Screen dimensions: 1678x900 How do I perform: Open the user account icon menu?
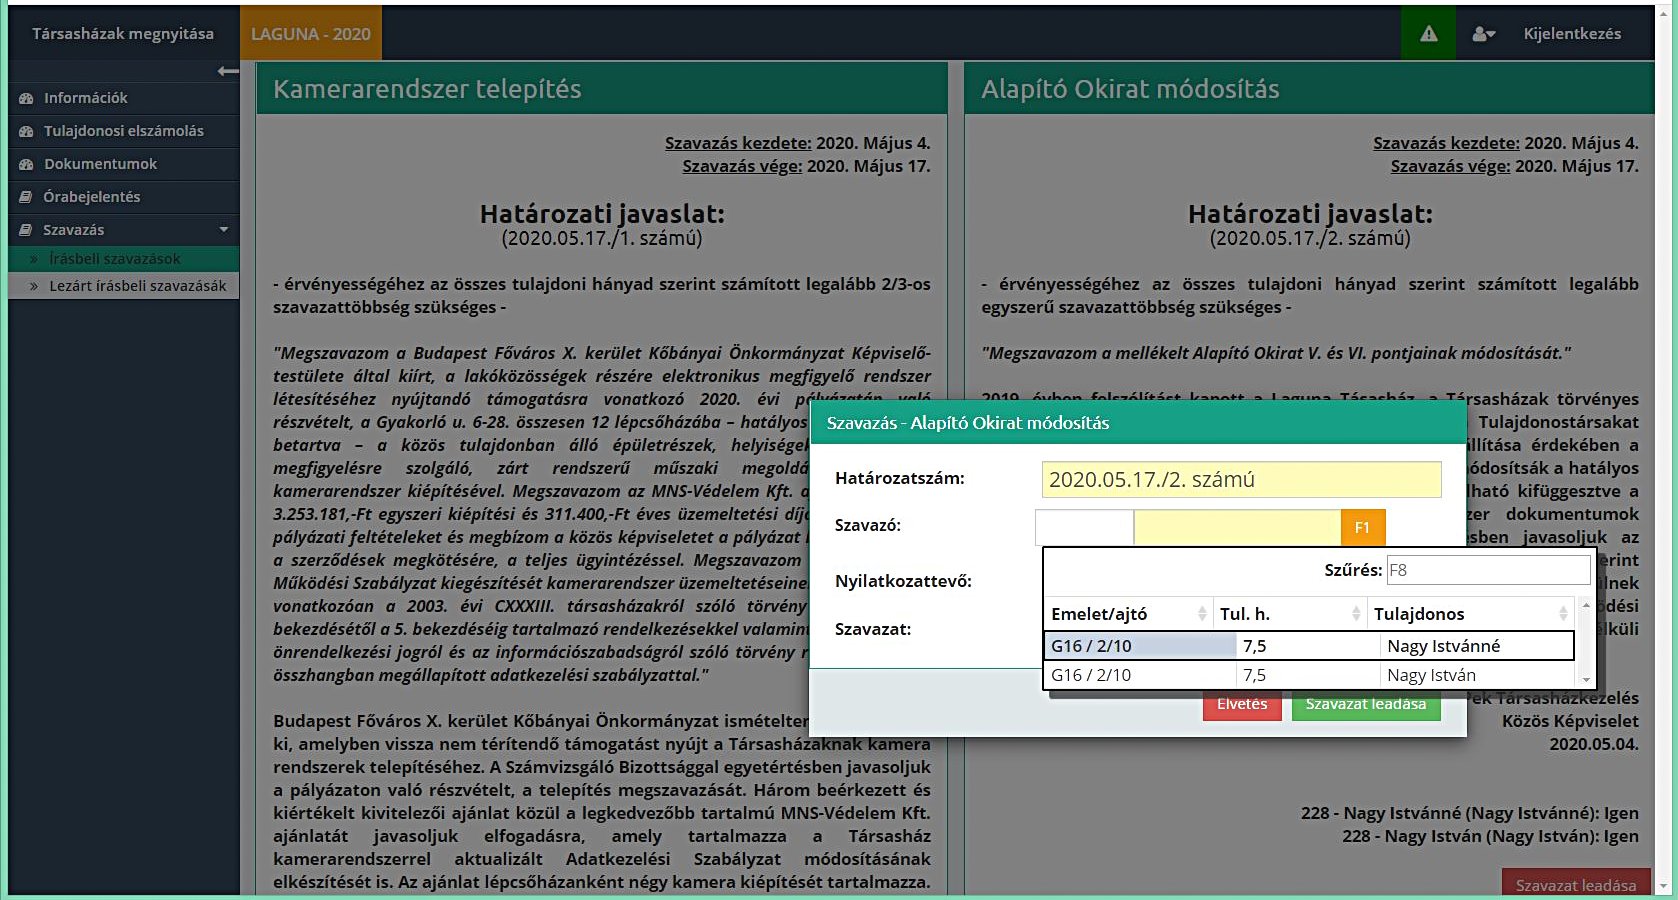point(1483,34)
